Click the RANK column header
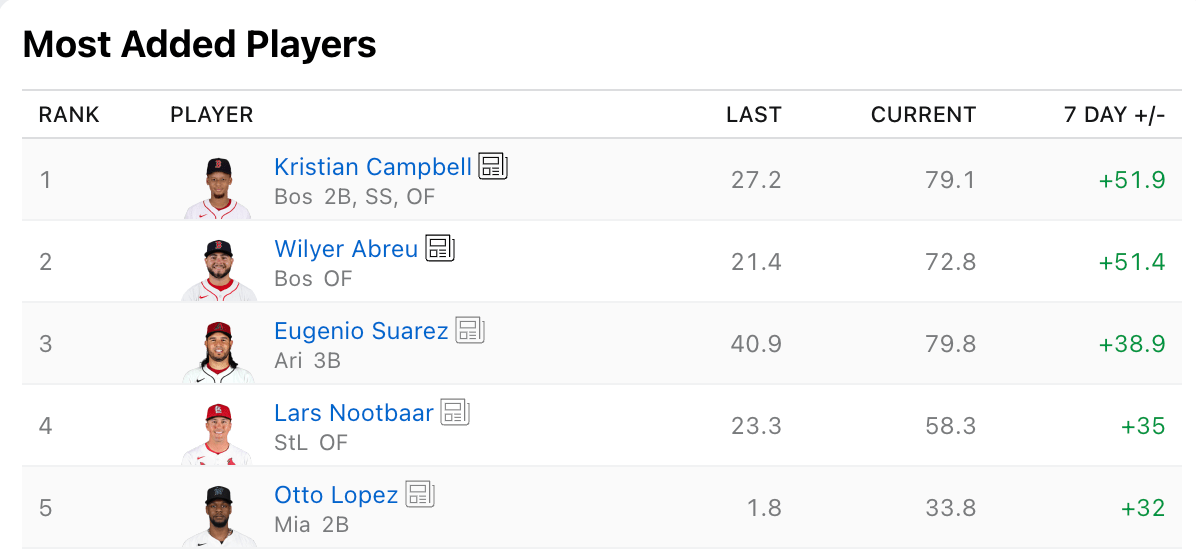Viewport: 1196px width, 552px height. tap(69, 115)
